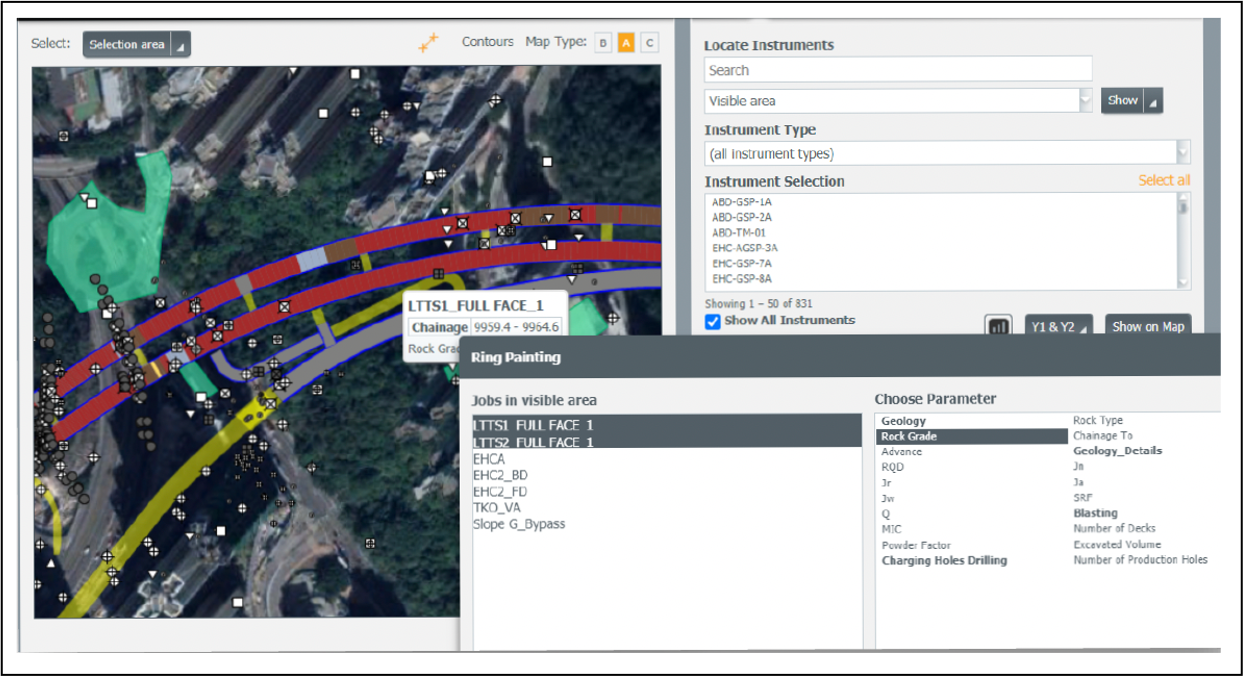
Task: Open the Instrument Type dropdown
Action: coord(947,153)
